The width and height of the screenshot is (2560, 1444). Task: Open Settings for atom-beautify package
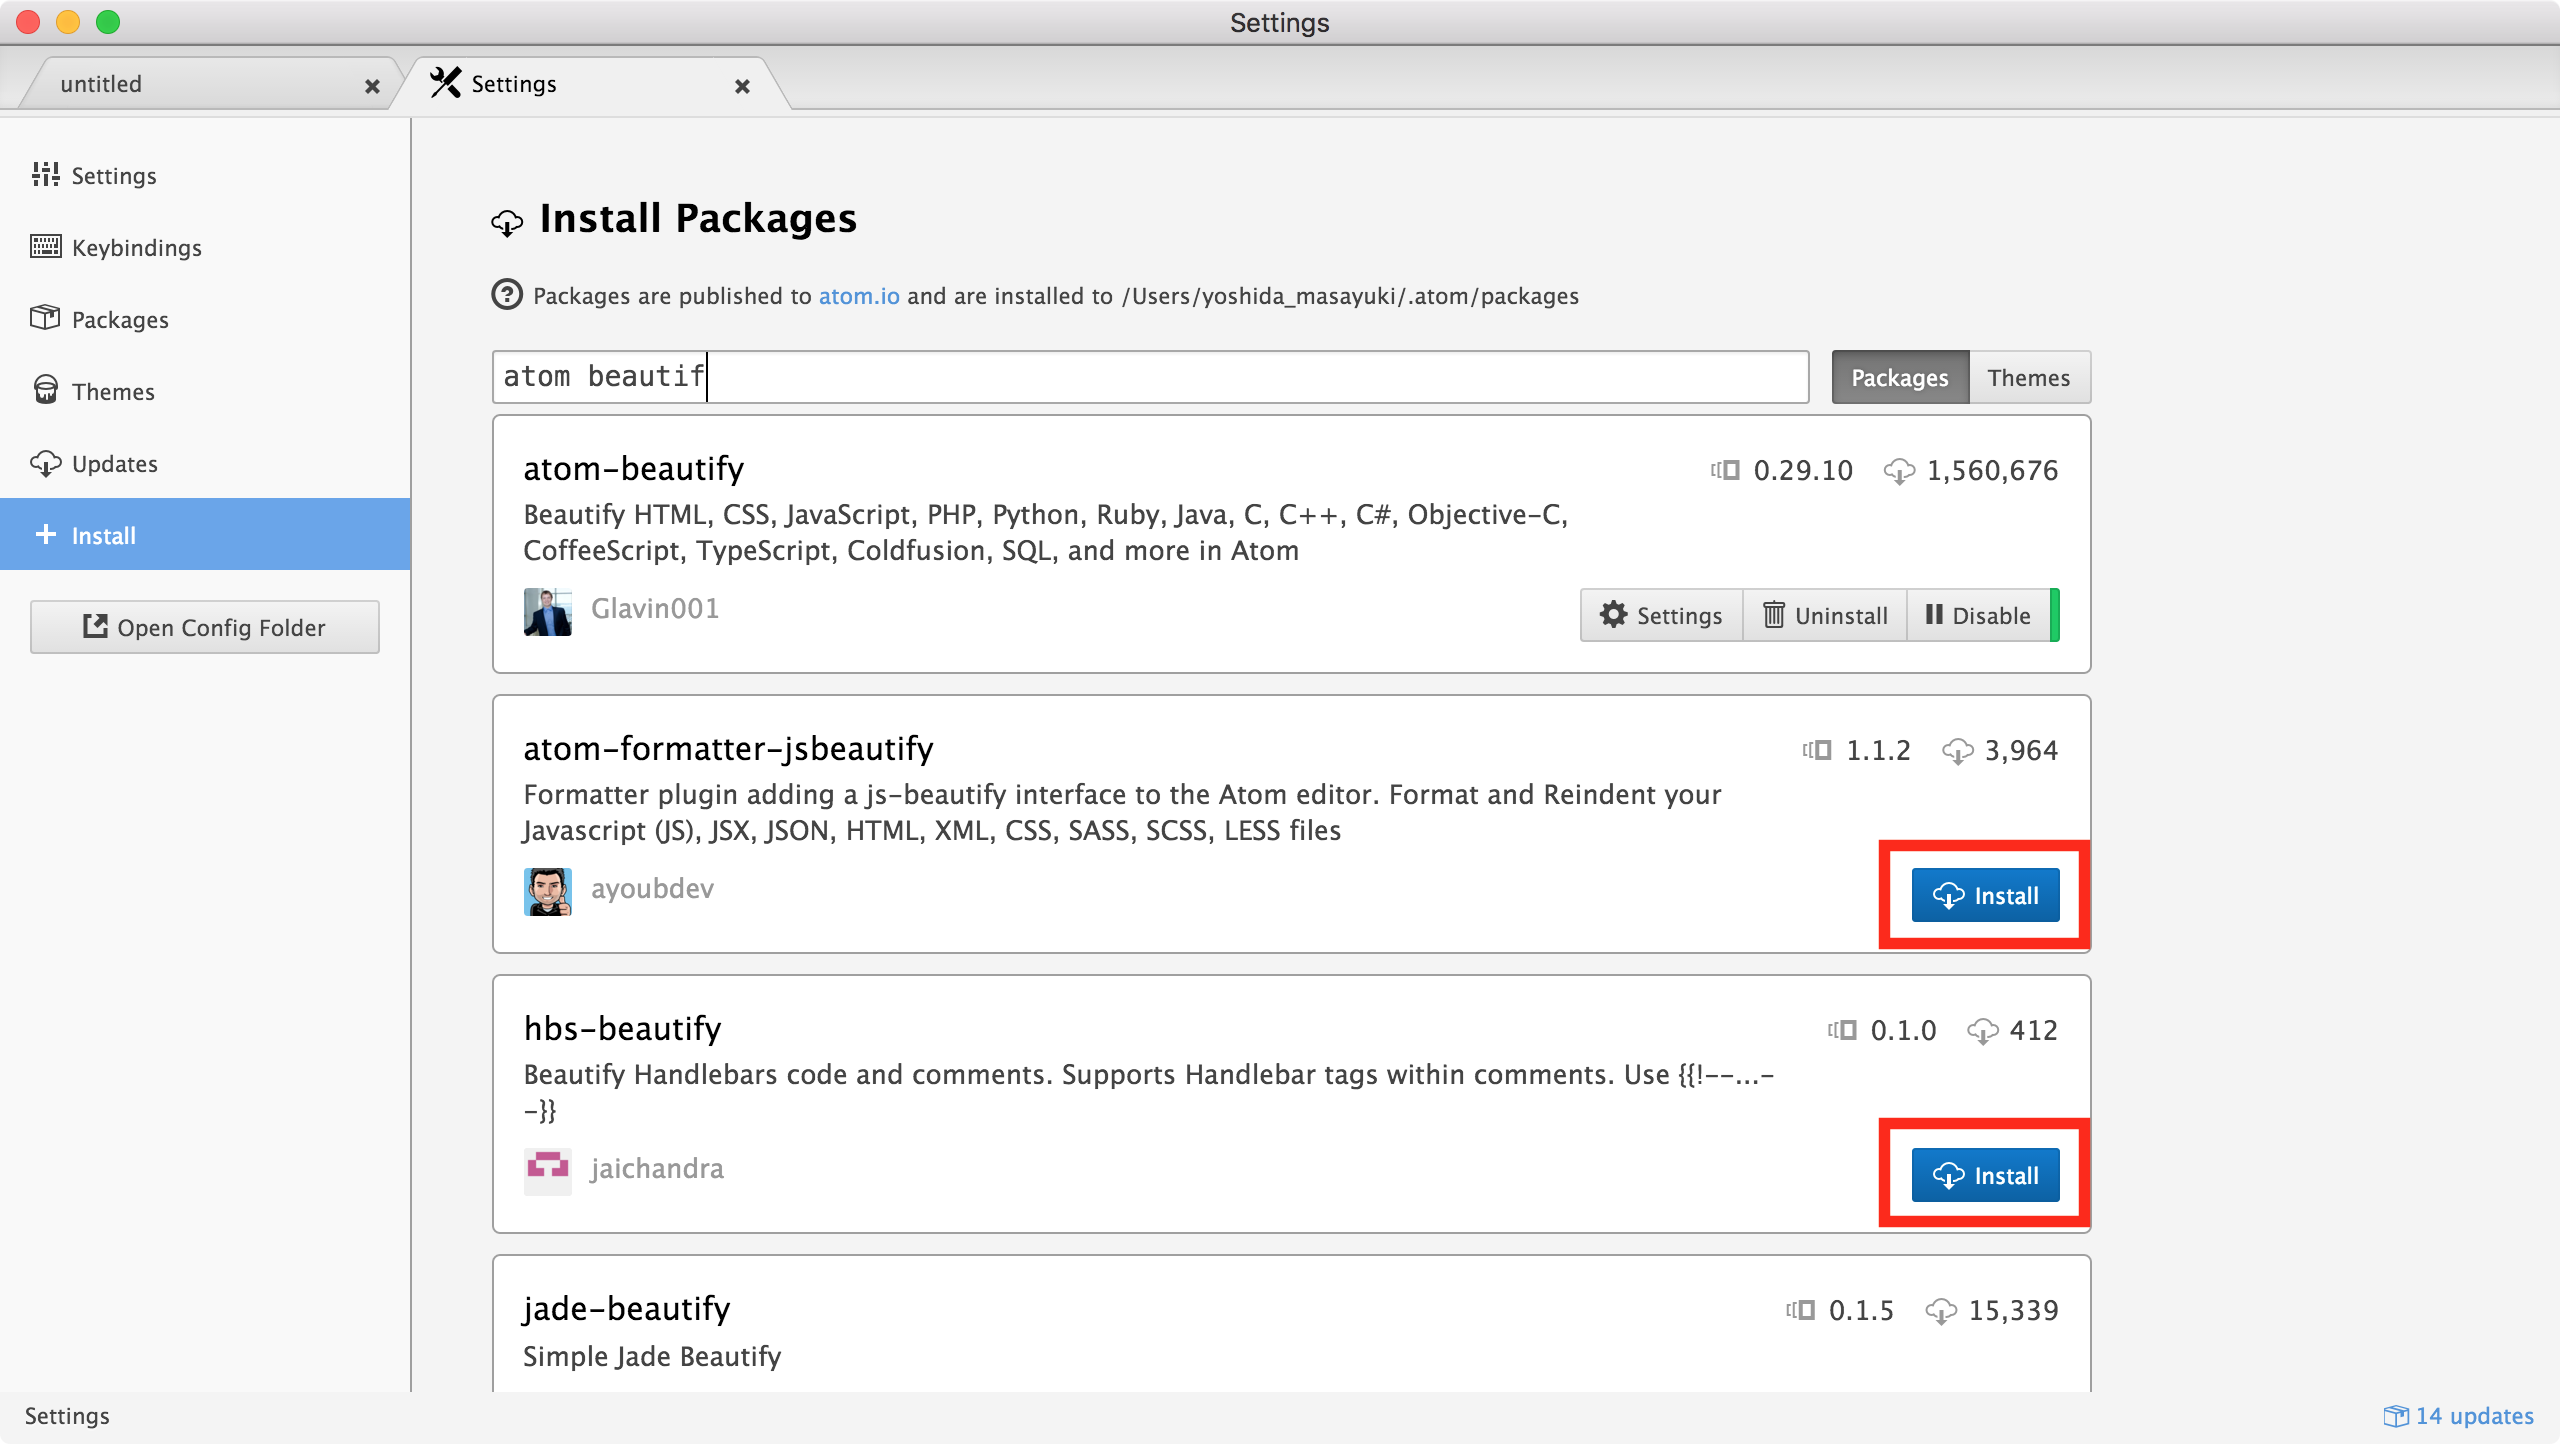pos(1661,615)
